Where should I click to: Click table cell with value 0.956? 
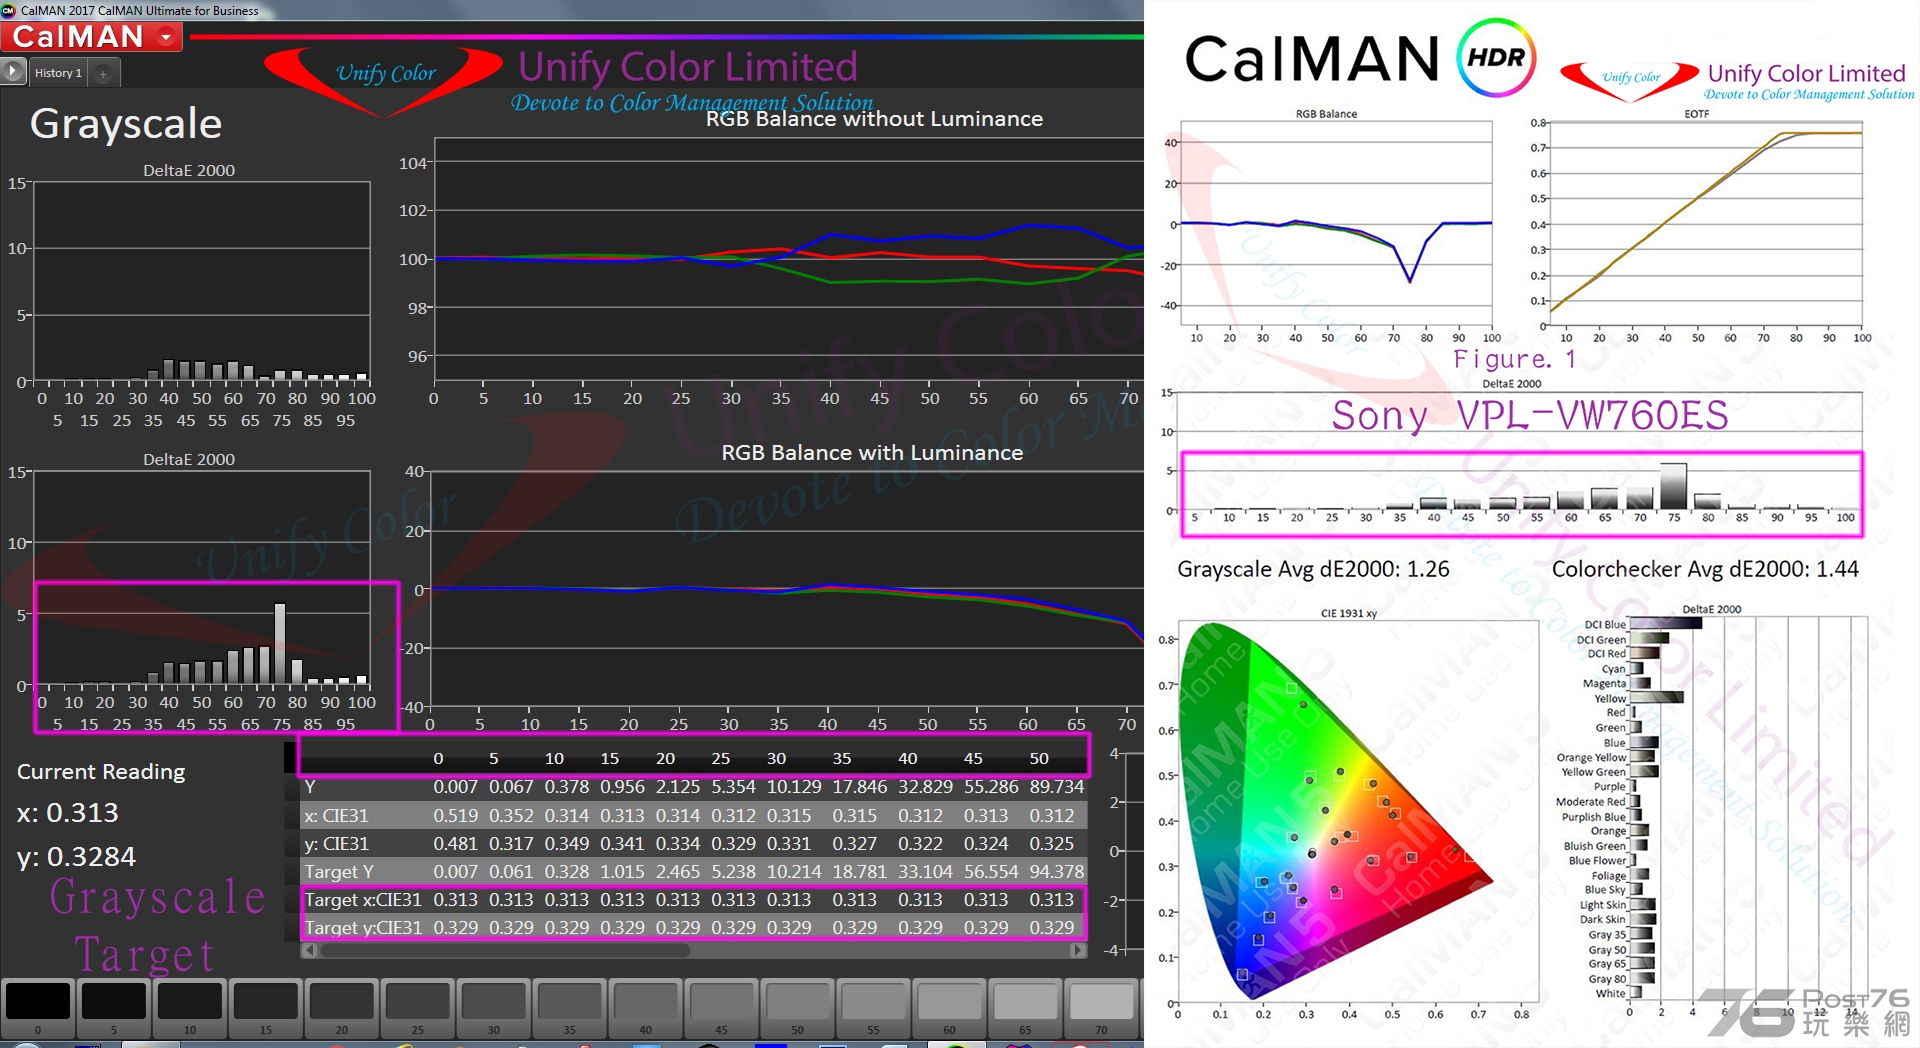[622, 787]
